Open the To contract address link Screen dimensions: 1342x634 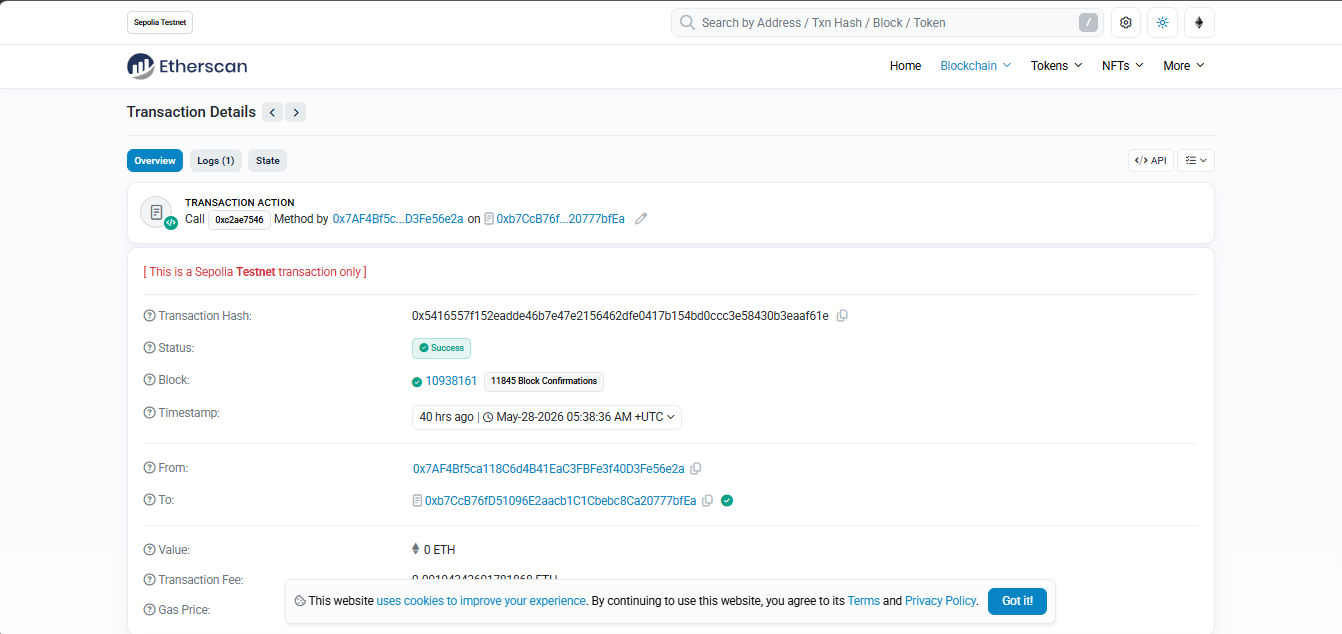[560, 500]
